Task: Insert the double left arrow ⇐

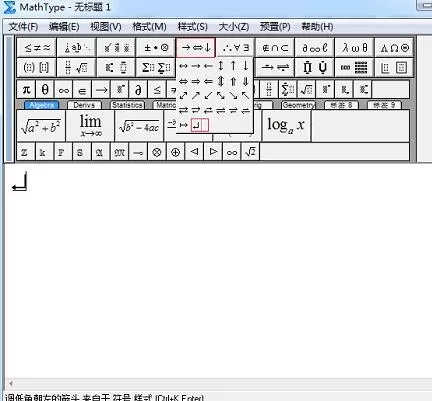Action: 208,81
